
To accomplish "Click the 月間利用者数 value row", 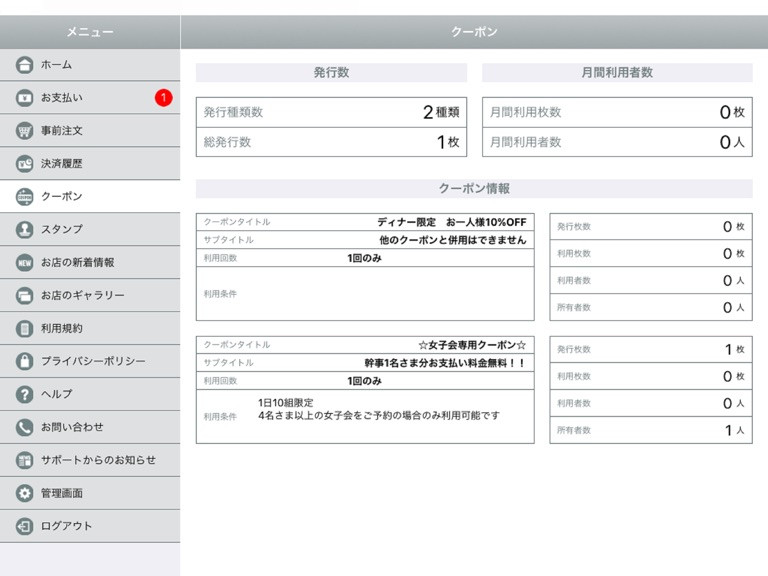I will (x=617, y=142).
